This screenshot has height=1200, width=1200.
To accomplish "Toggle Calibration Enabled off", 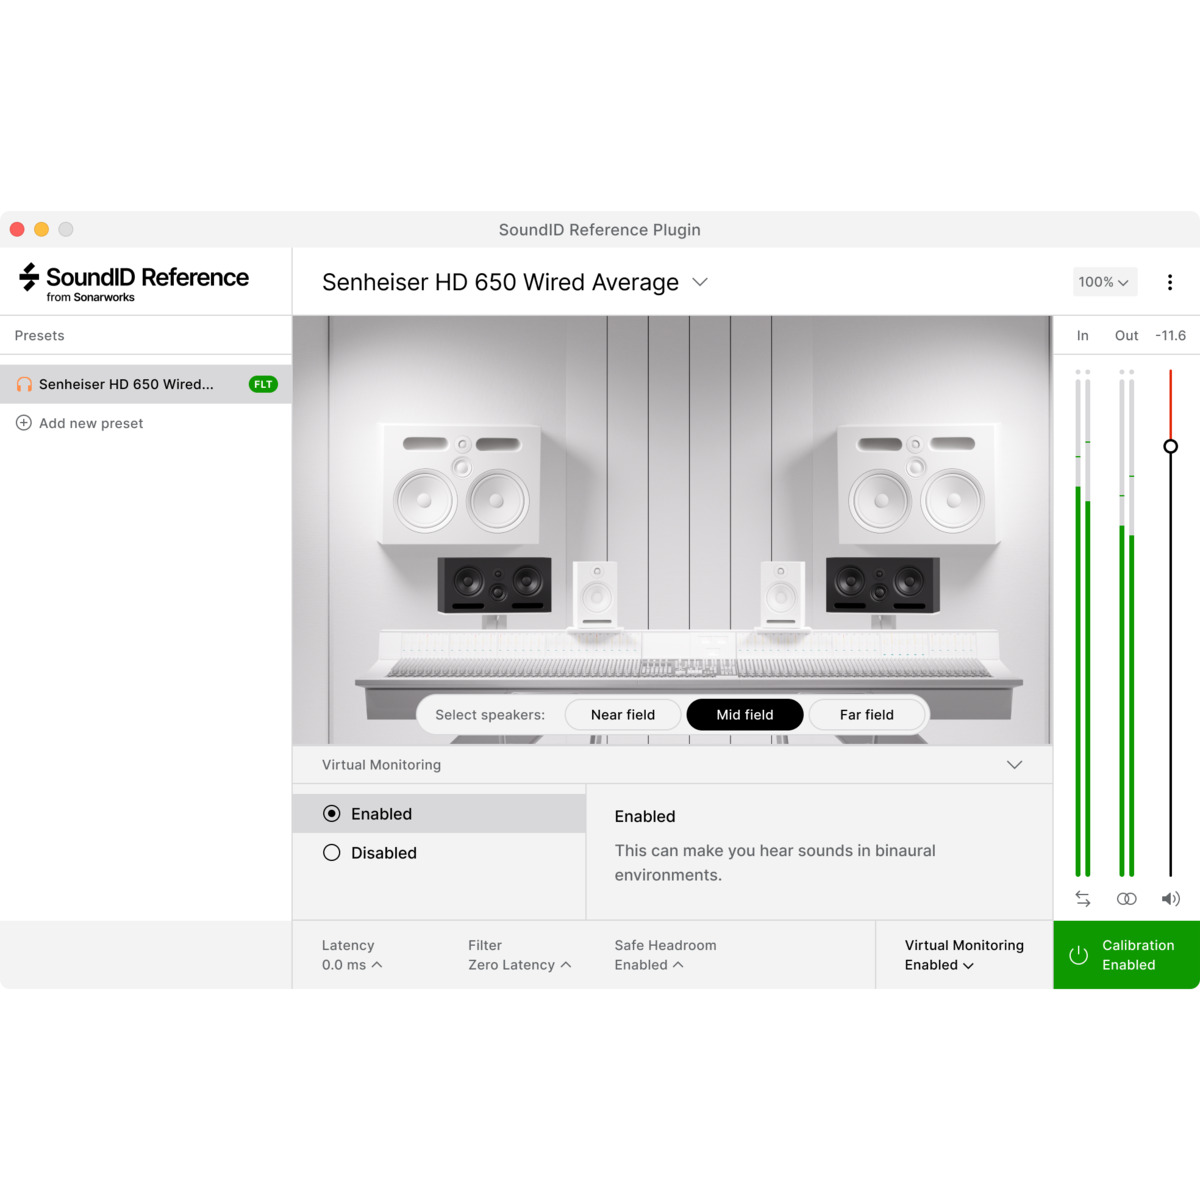I will click(x=1125, y=955).
